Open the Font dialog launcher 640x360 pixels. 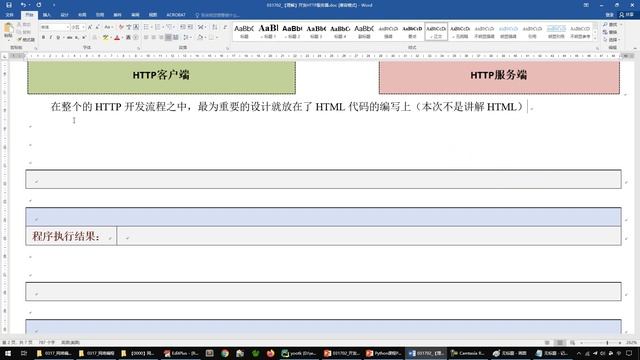coord(138,48)
